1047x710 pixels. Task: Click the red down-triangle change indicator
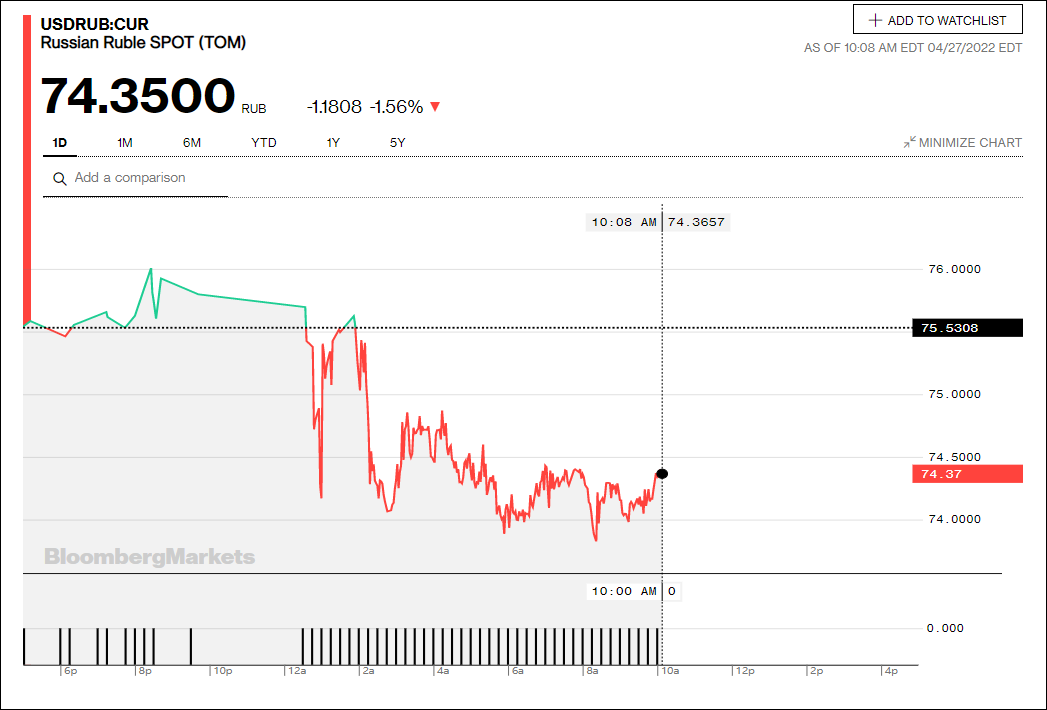435,107
